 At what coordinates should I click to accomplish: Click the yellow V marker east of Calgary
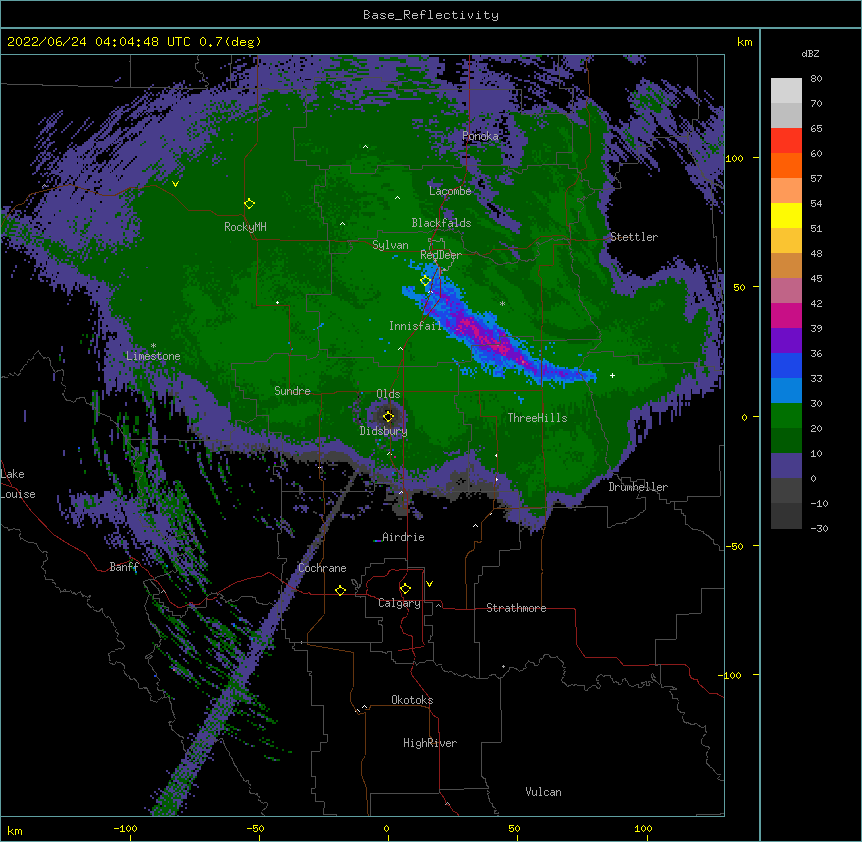[429, 584]
